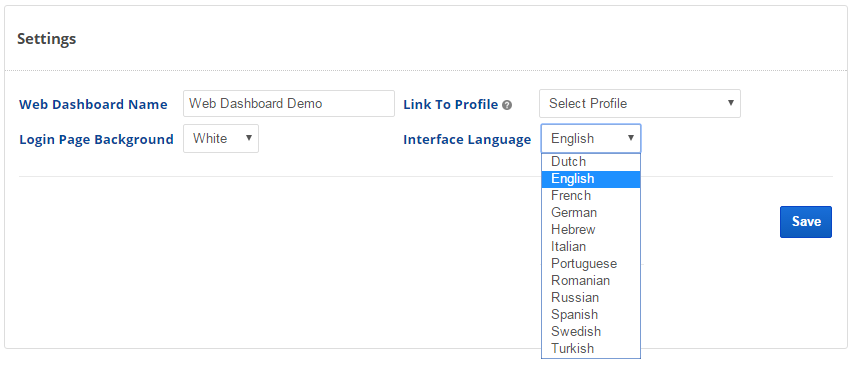Image resolution: width=854 pixels, height=369 pixels.
Task: Choose Dutch from the language list
Action: pos(591,162)
